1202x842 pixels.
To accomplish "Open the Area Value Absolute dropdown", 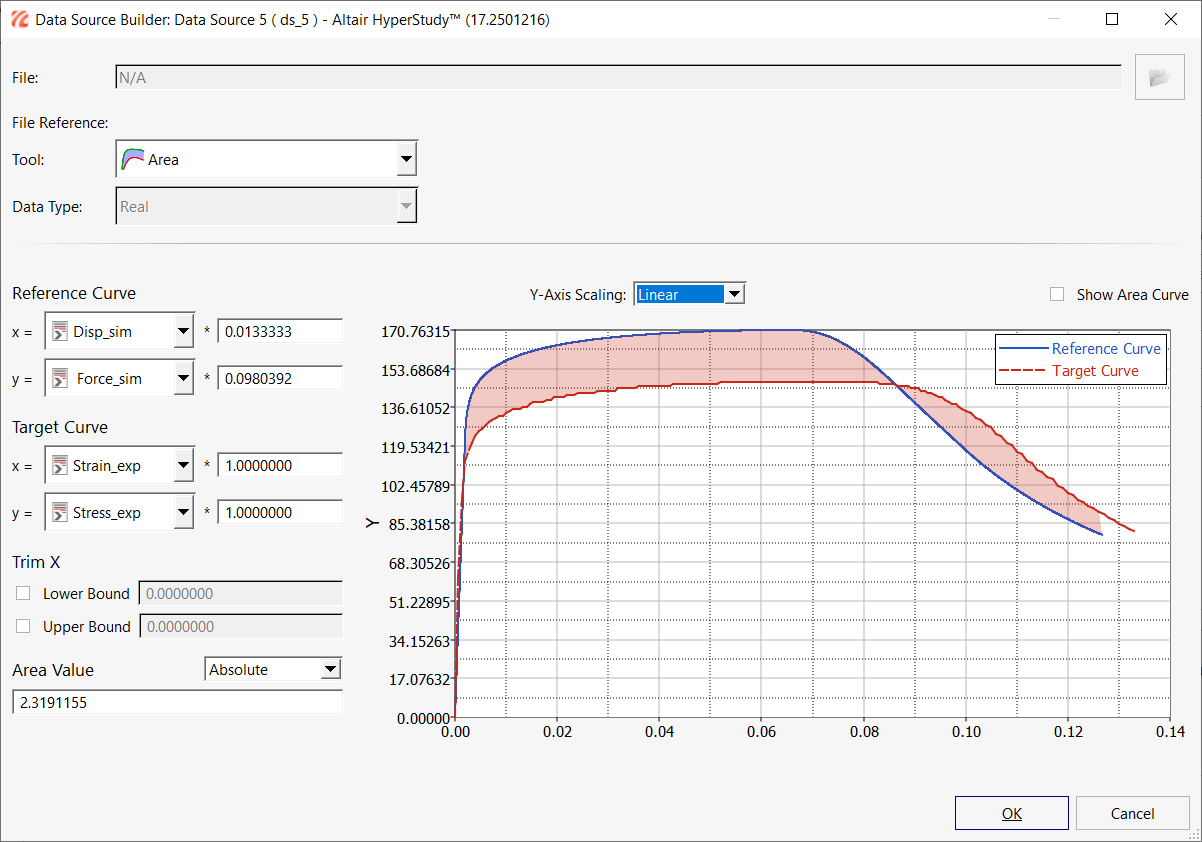I will click(x=330, y=670).
